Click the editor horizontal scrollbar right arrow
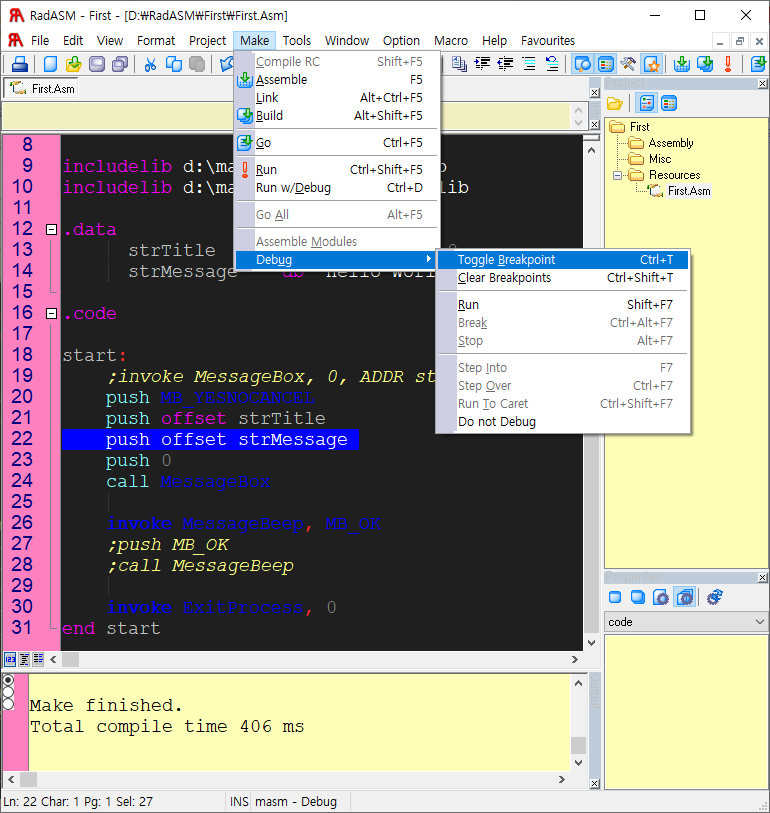Screen dimensions: 770x813 coord(575,660)
